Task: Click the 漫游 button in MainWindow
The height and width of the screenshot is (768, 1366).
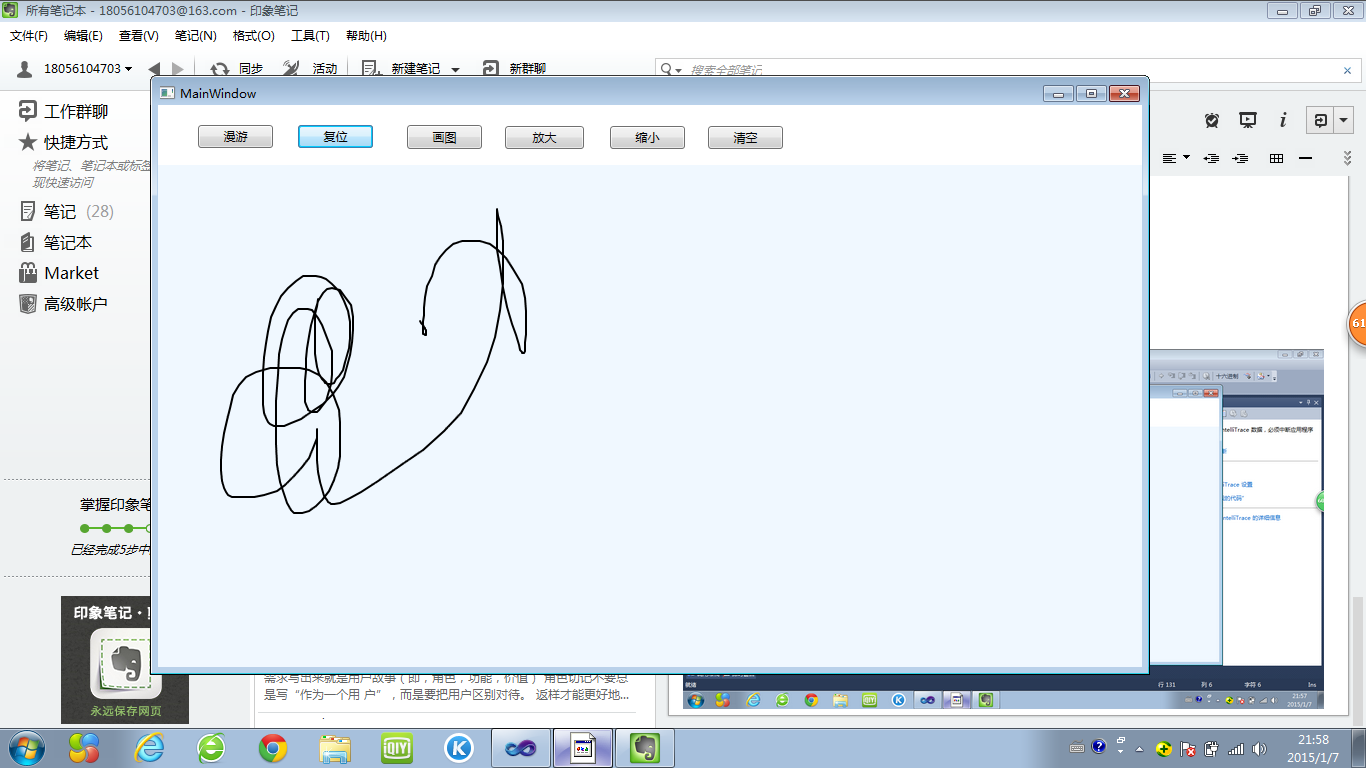Action: point(235,137)
